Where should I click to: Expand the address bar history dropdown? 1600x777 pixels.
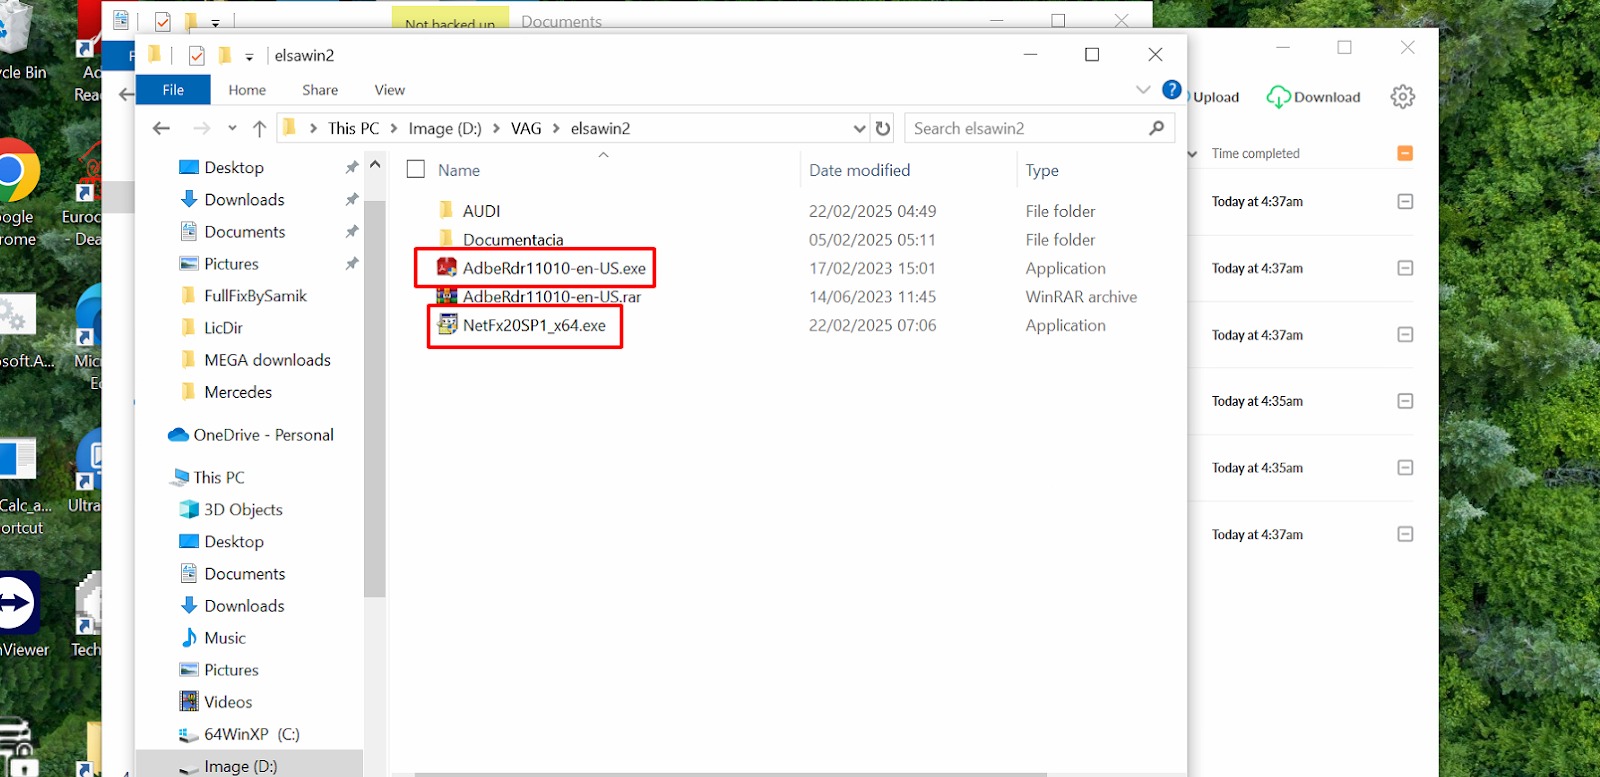tap(859, 128)
